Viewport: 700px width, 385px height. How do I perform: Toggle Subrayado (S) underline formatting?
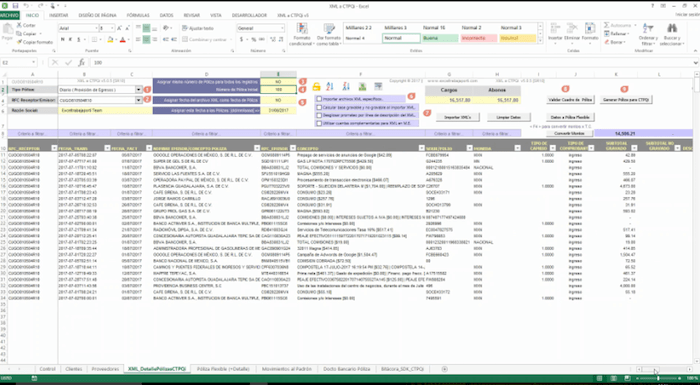[78, 40]
